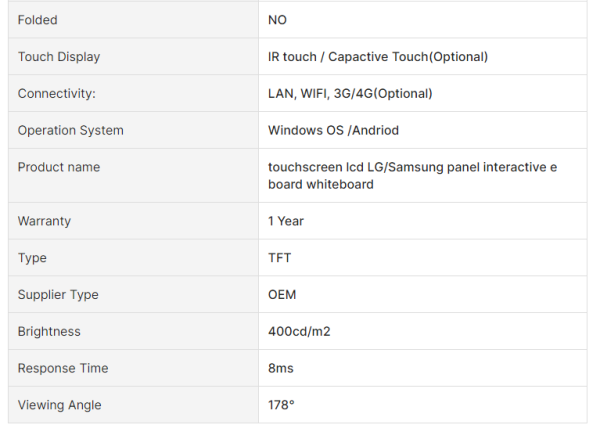Click the 'Folded' label cell
This screenshot has height=432, width=600.
point(37,20)
